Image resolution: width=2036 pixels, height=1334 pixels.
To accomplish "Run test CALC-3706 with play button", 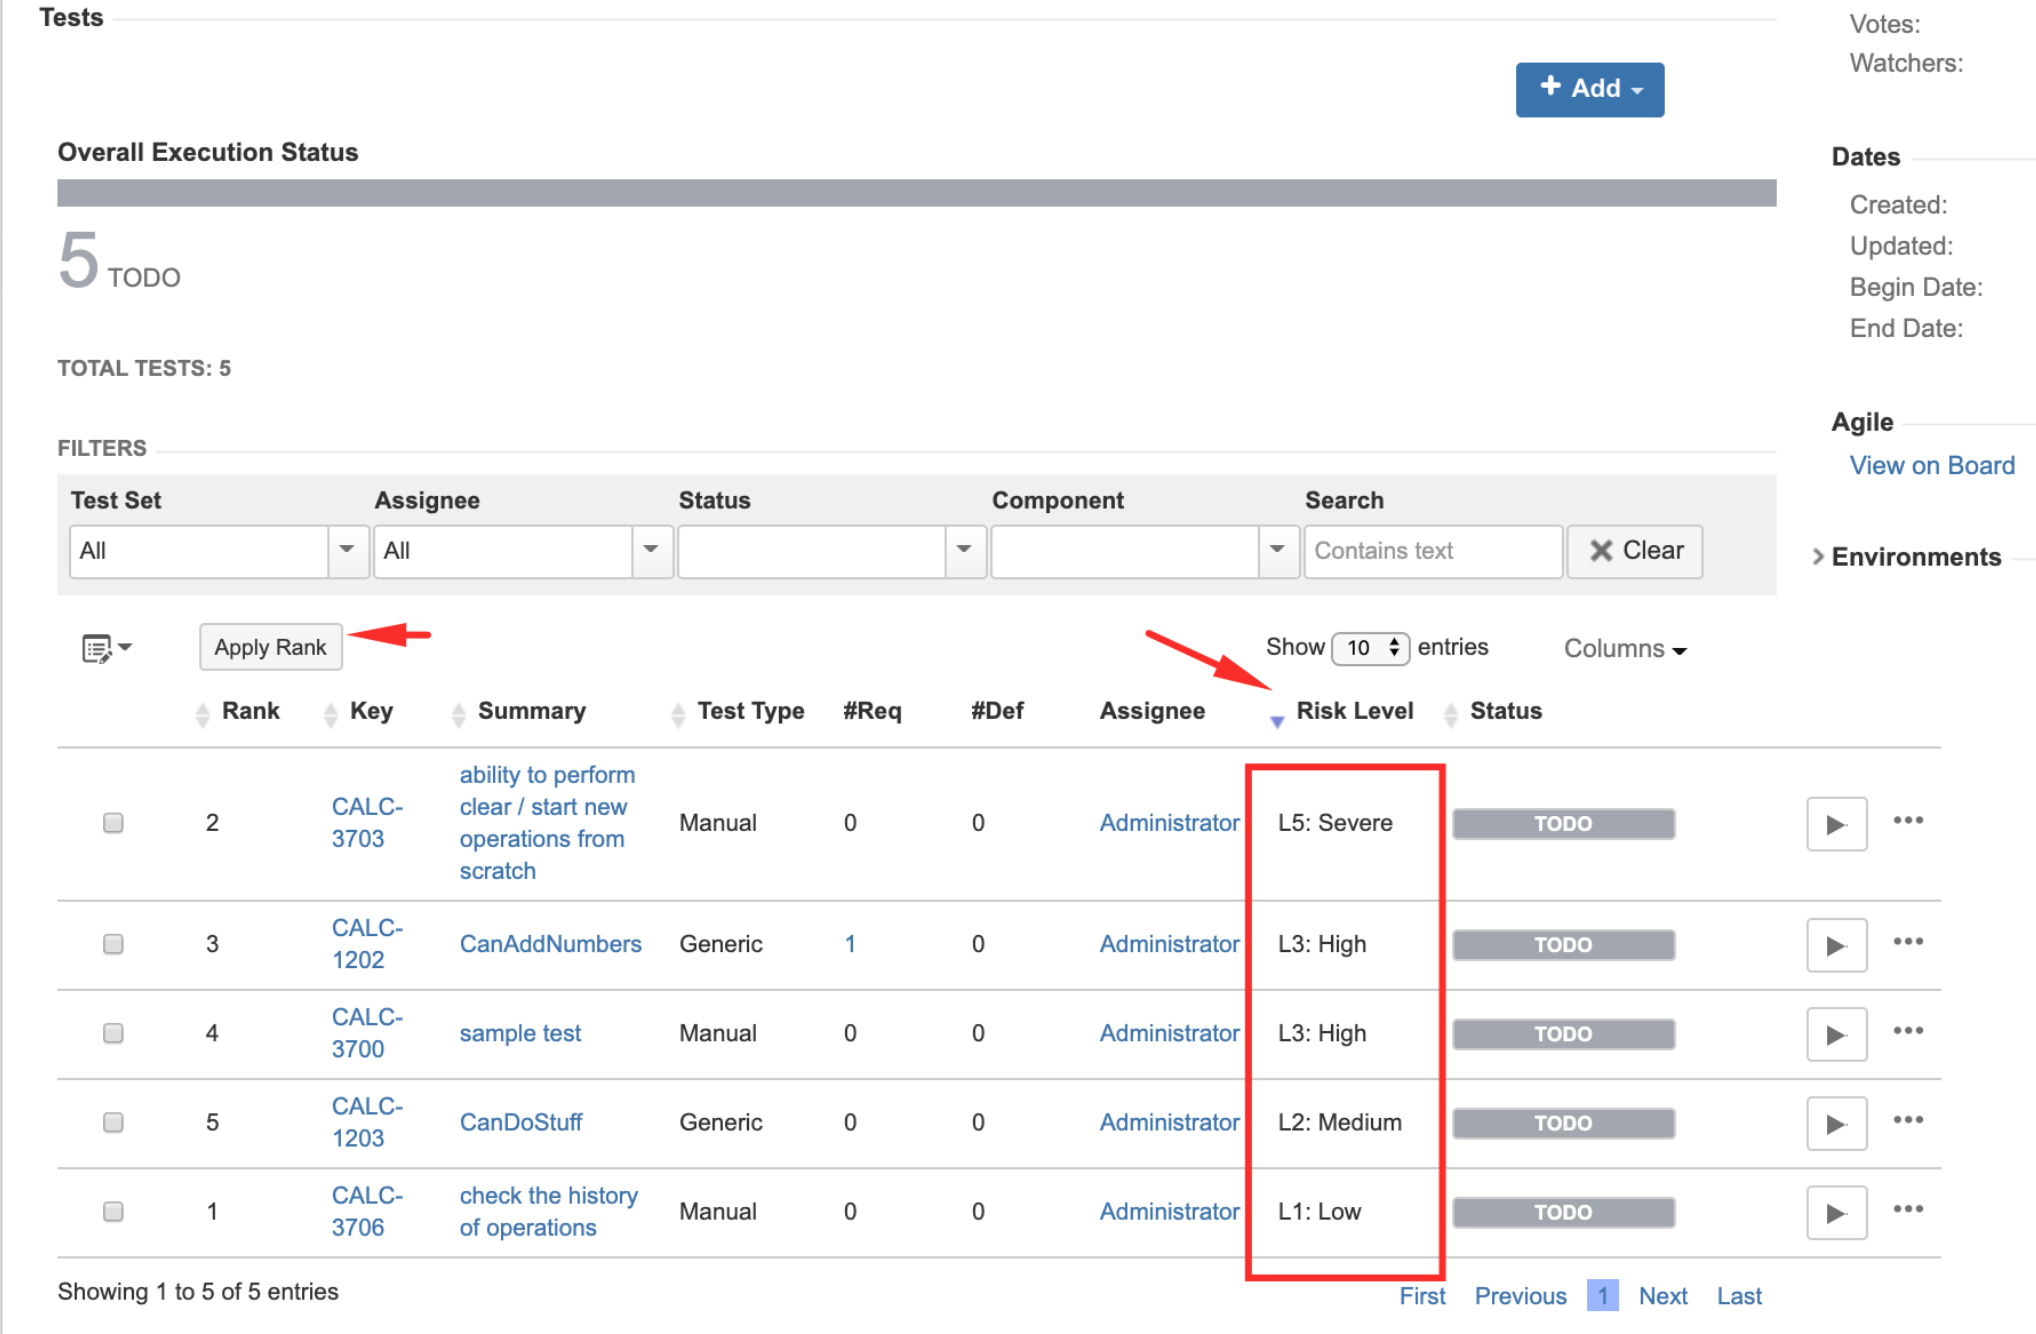I will tap(1836, 1212).
